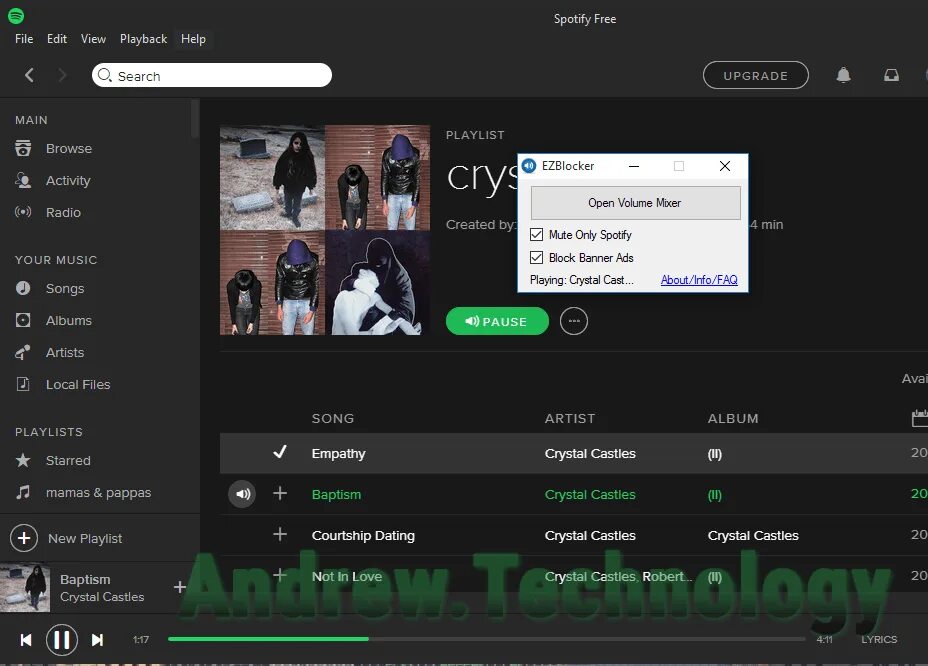
Task: Click the now-playing Baptism album thumbnail
Action: coord(25,587)
